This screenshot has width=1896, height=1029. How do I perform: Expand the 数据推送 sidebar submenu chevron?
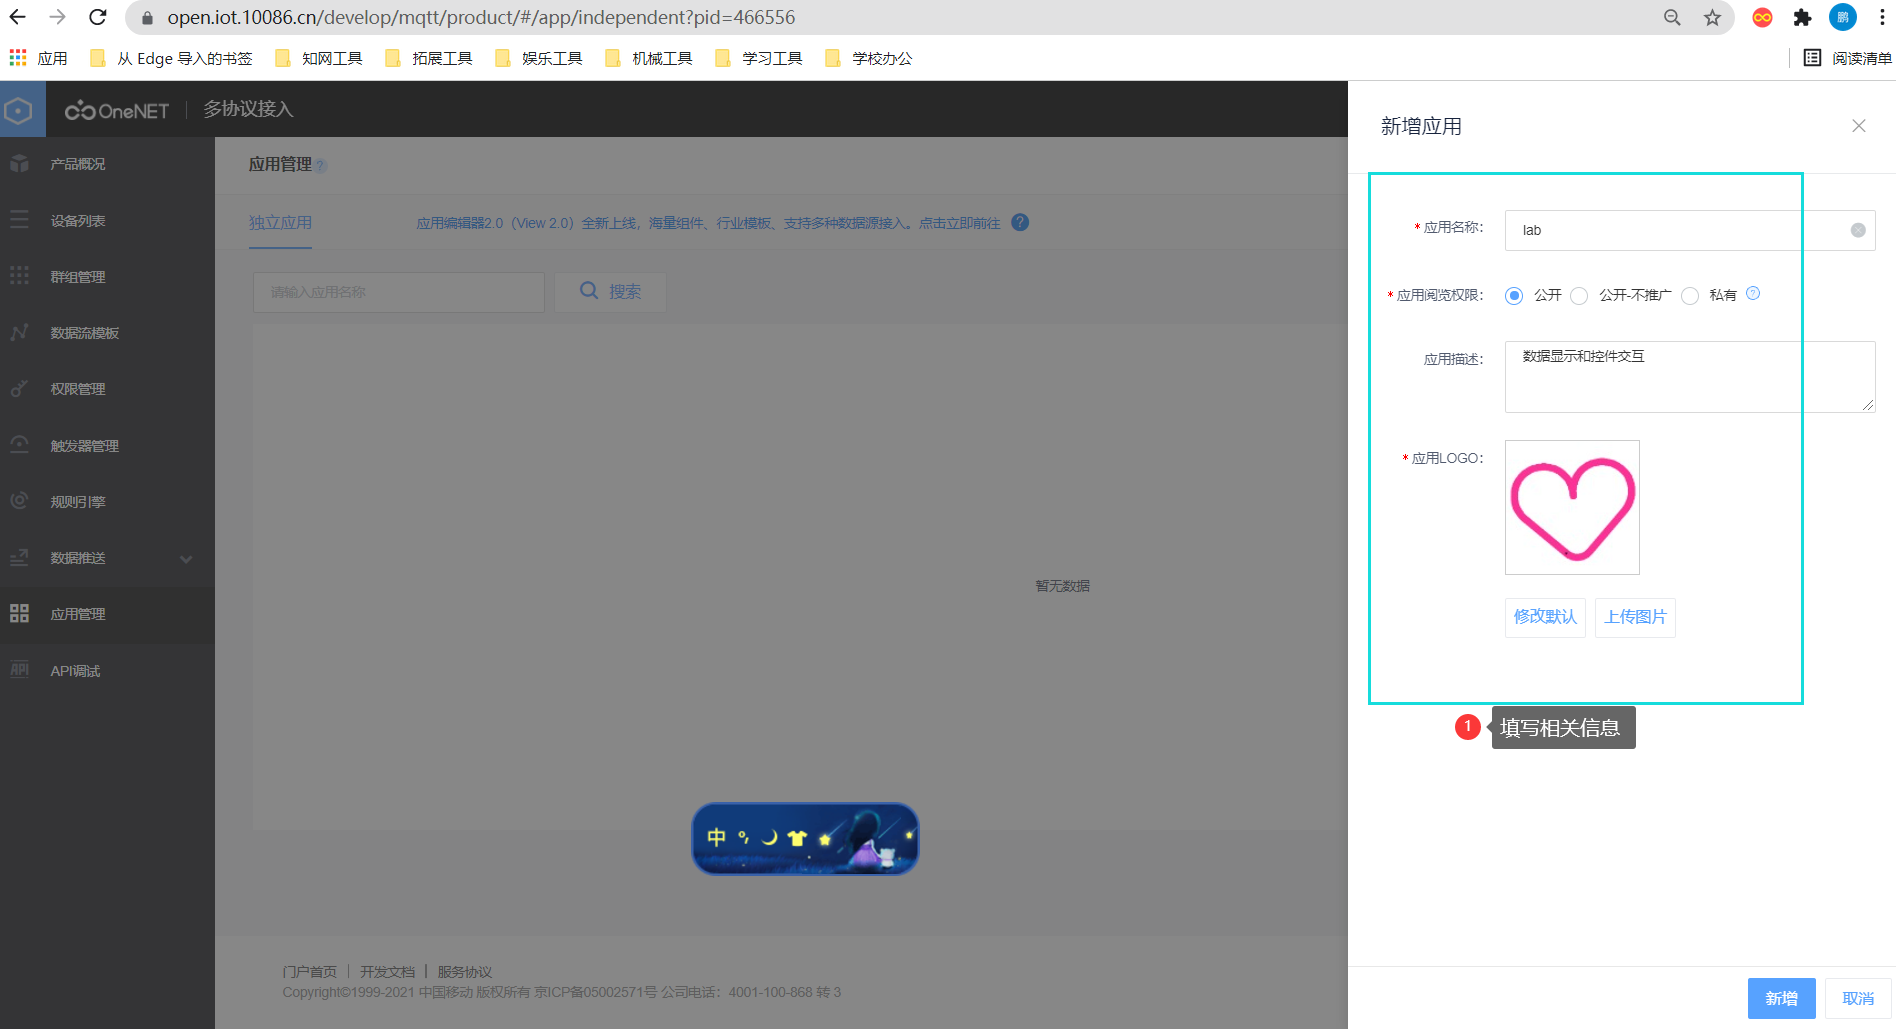point(186,559)
